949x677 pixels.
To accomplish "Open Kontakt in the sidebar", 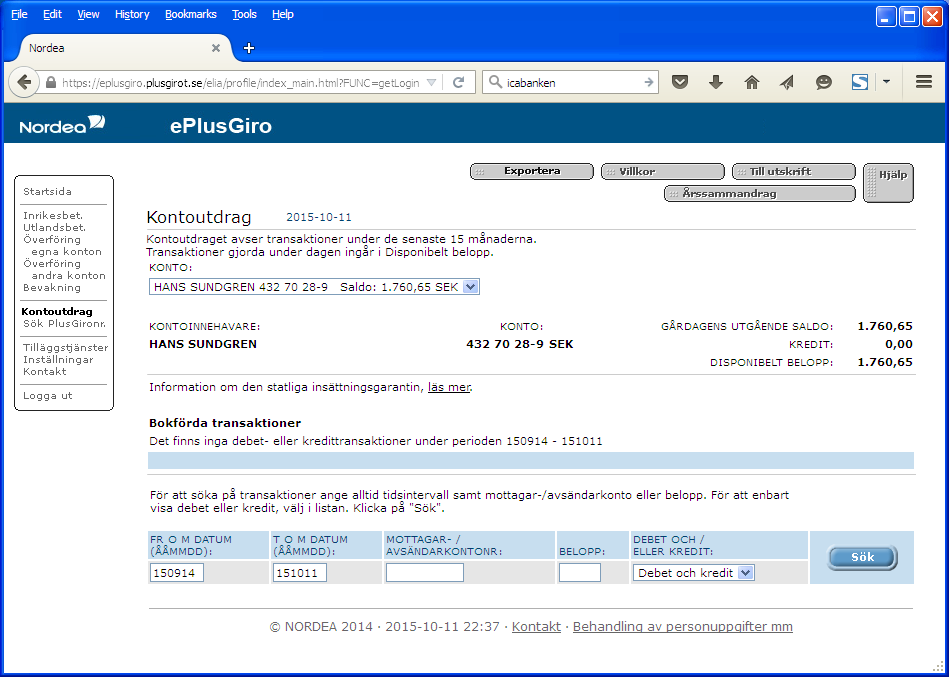I will point(45,371).
